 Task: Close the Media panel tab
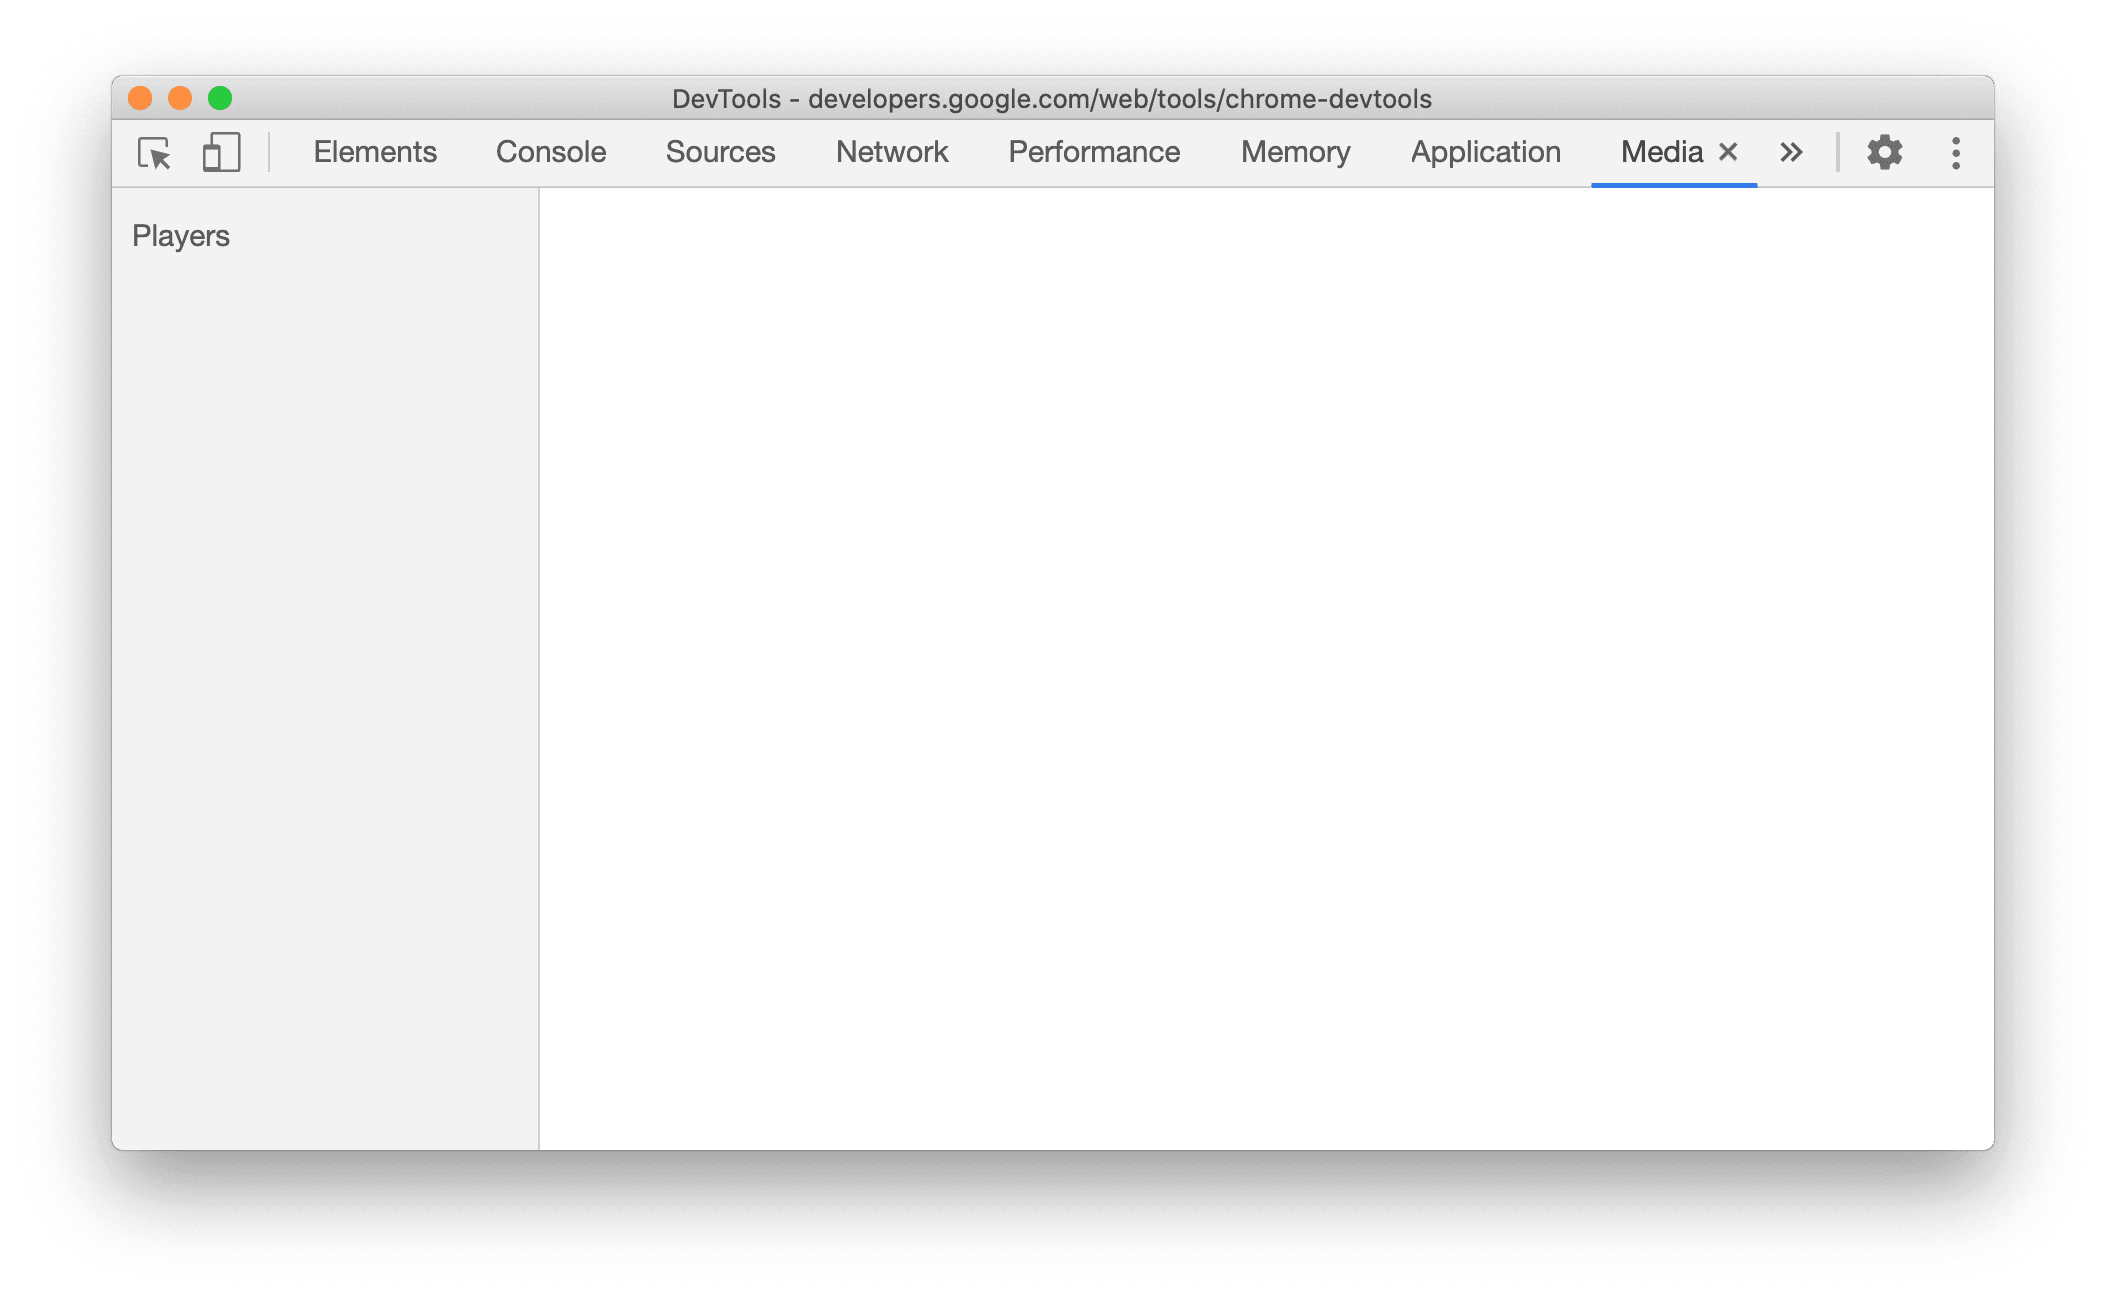pos(1727,150)
